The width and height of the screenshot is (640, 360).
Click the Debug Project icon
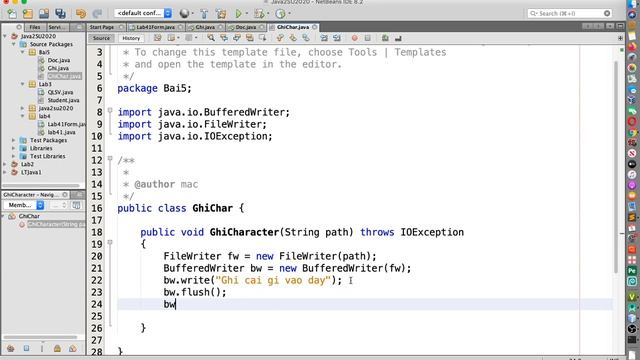click(259, 13)
